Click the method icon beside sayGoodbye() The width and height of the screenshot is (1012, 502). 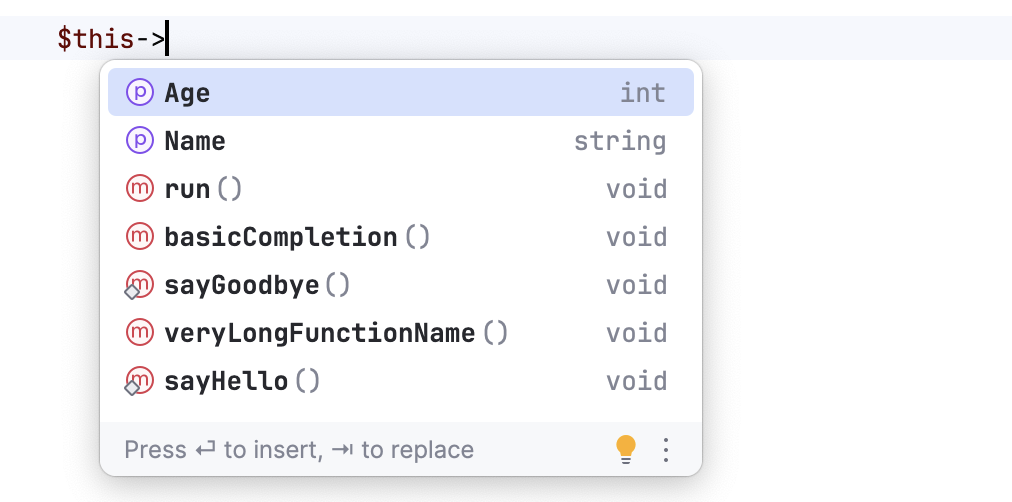tap(139, 285)
